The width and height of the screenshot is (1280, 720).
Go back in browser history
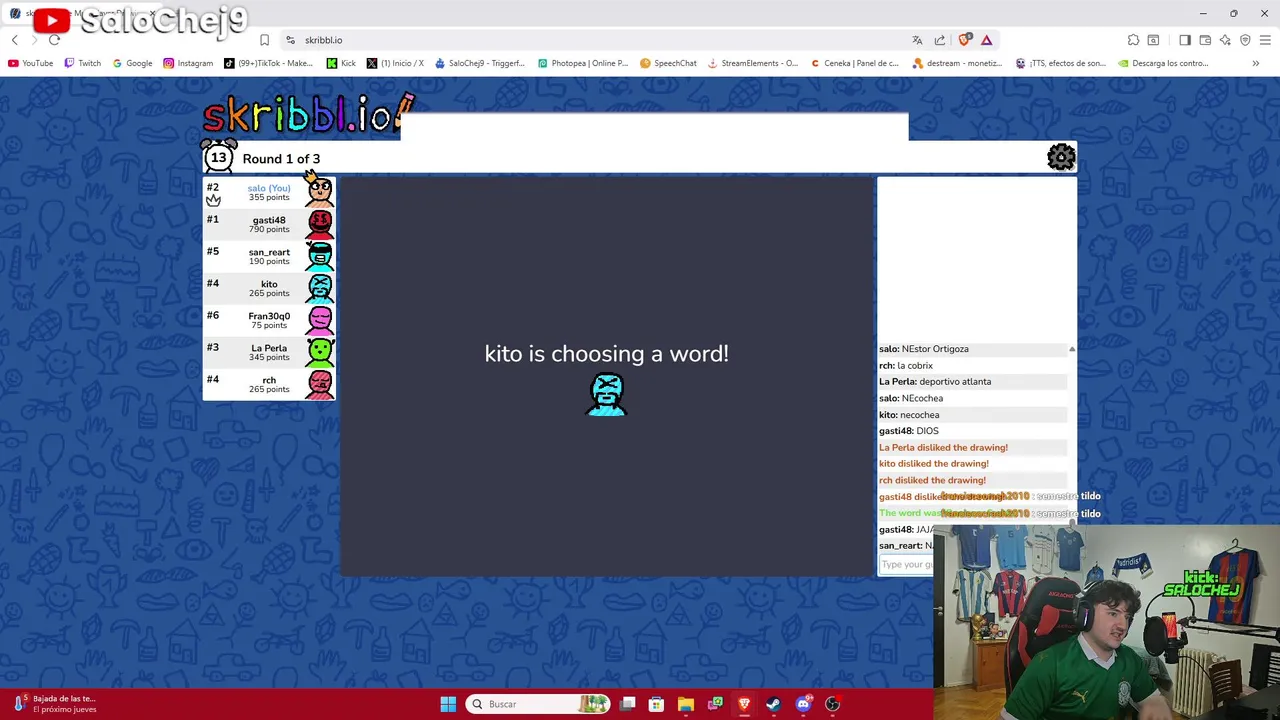point(14,40)
